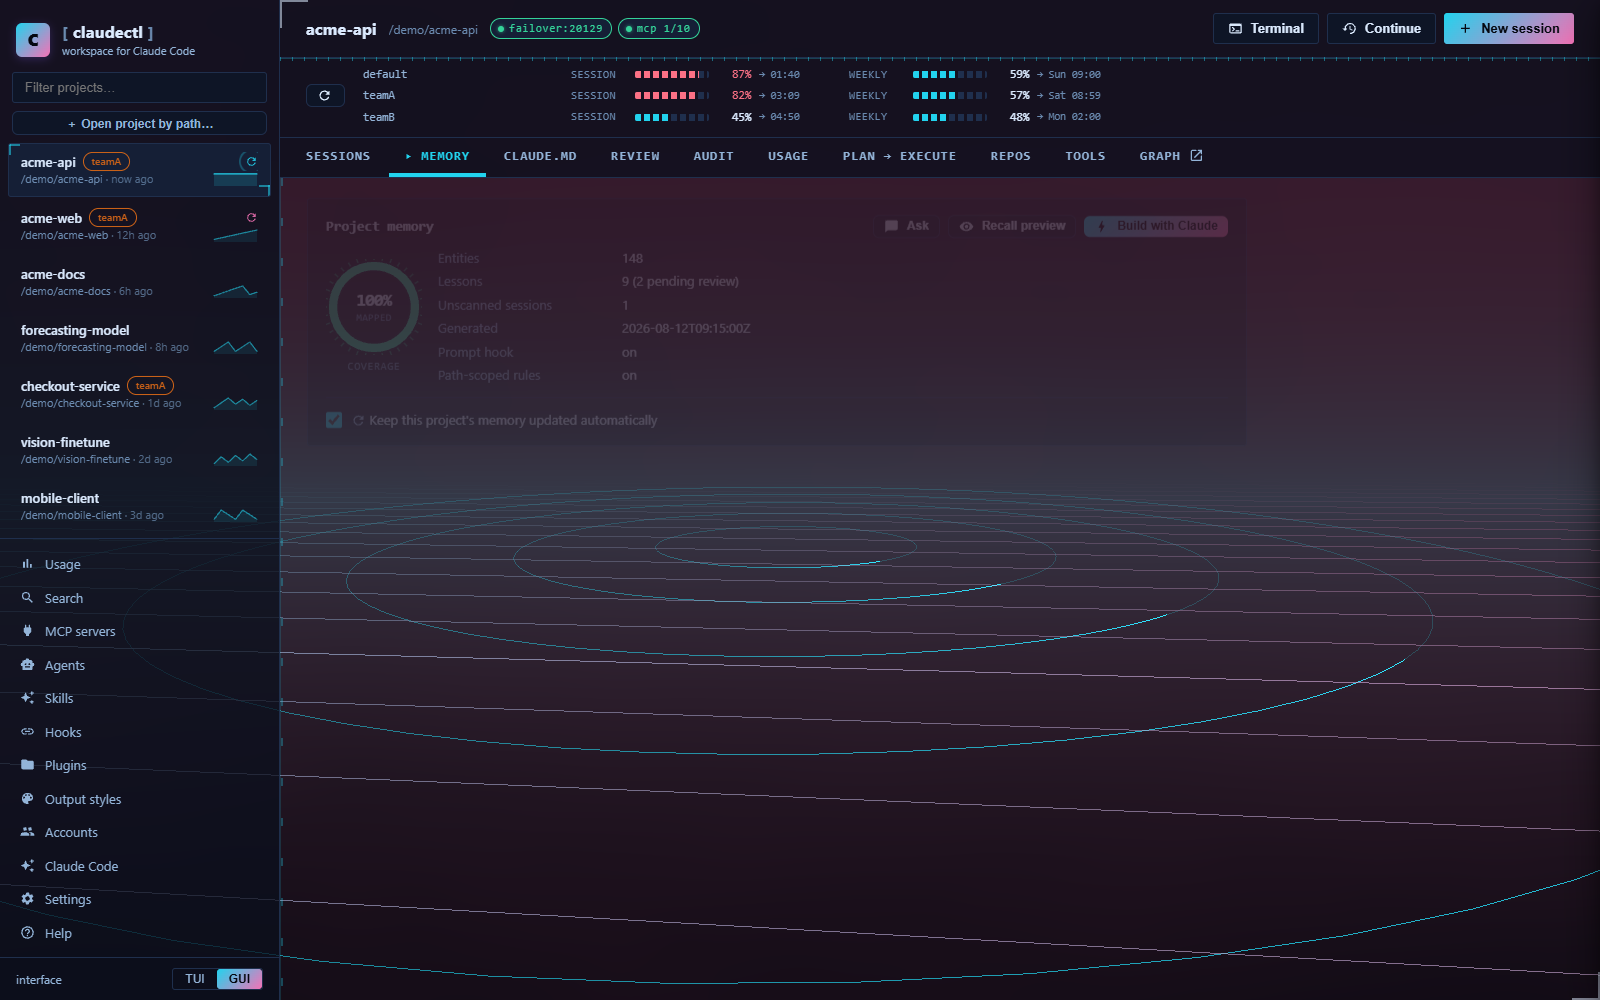Uncheck Keep this project's memory updated automatically

pos(334,420)
